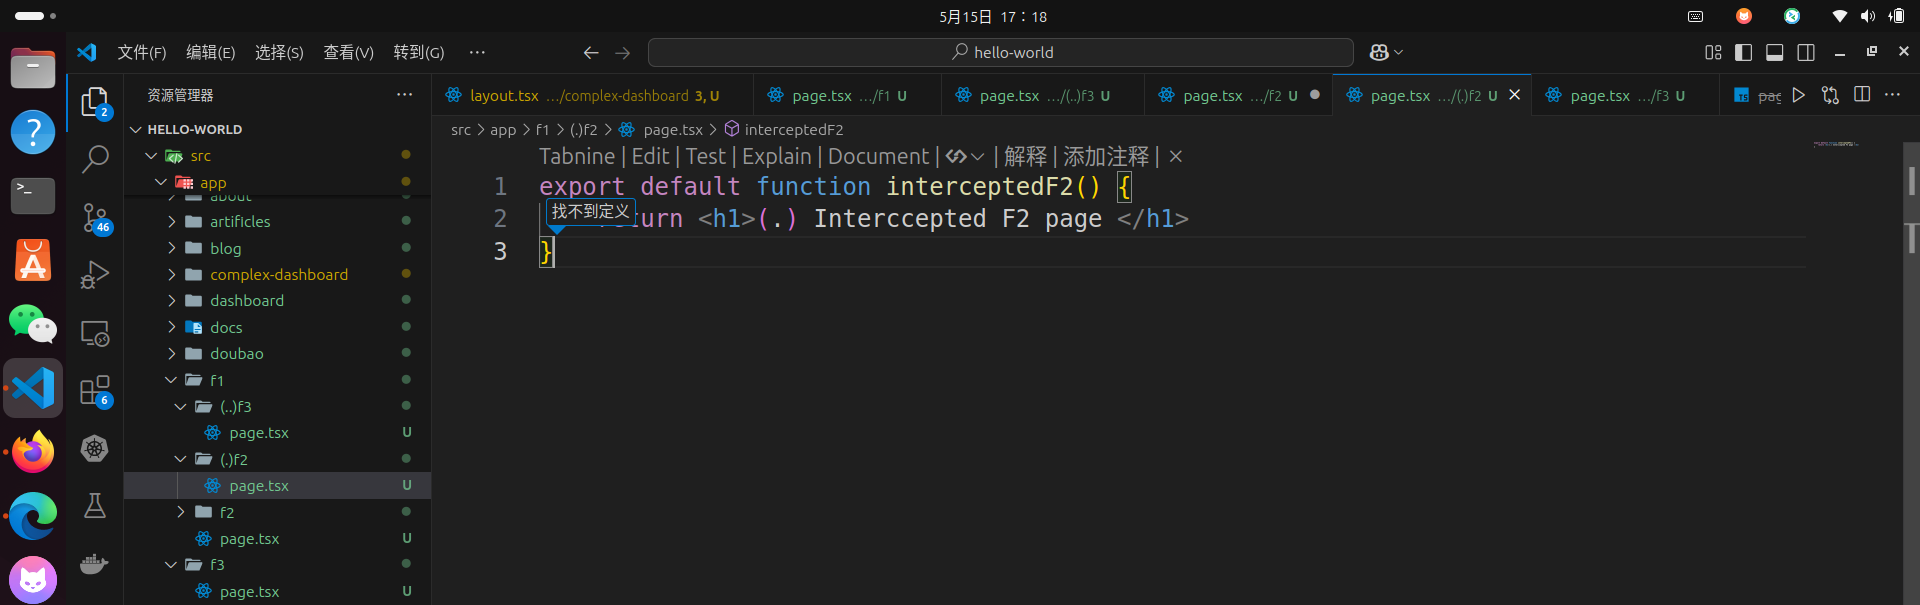
Task: Expand the complex-dashboard folder
Action: coord(279,274)
